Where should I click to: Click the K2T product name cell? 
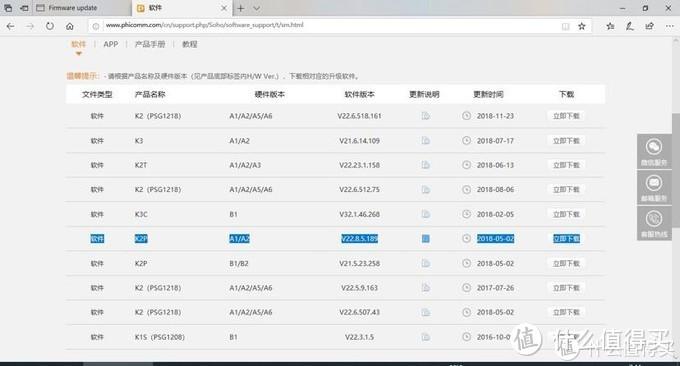(141, 165)
